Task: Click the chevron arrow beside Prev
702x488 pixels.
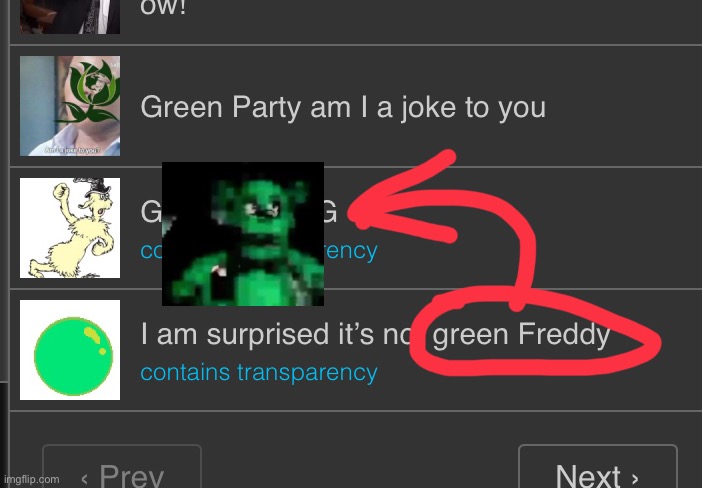Action: point(85,479)
